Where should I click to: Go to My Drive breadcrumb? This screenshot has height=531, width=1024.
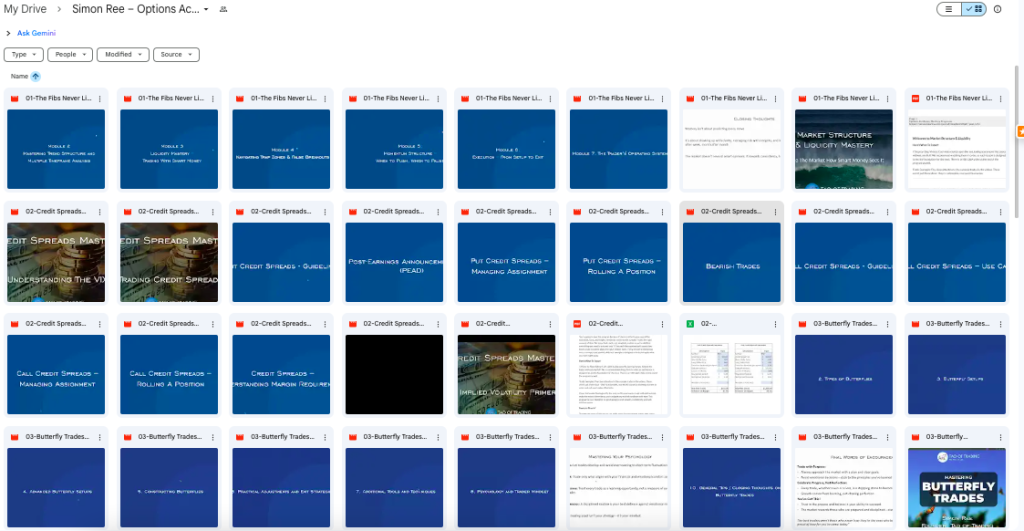pos(25,9)
